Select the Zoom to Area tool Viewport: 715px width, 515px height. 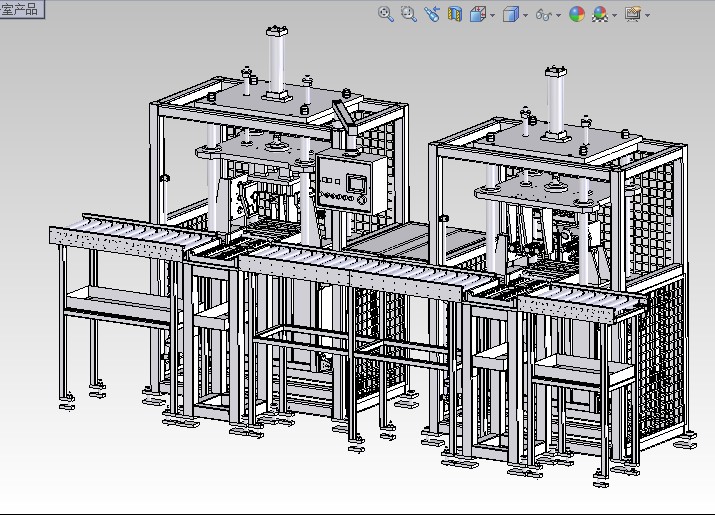(x=408, y=14)
